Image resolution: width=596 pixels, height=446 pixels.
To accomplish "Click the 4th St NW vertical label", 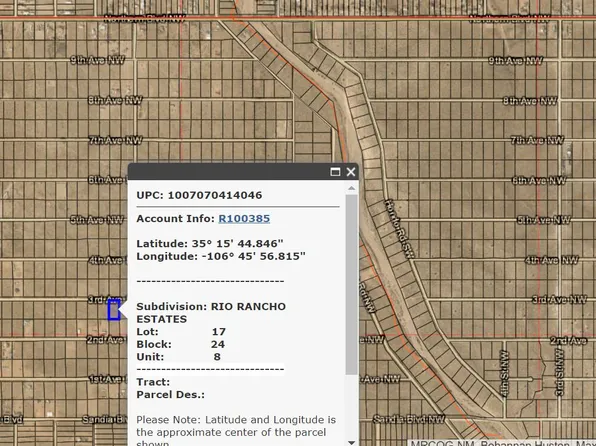I will 504,374.
